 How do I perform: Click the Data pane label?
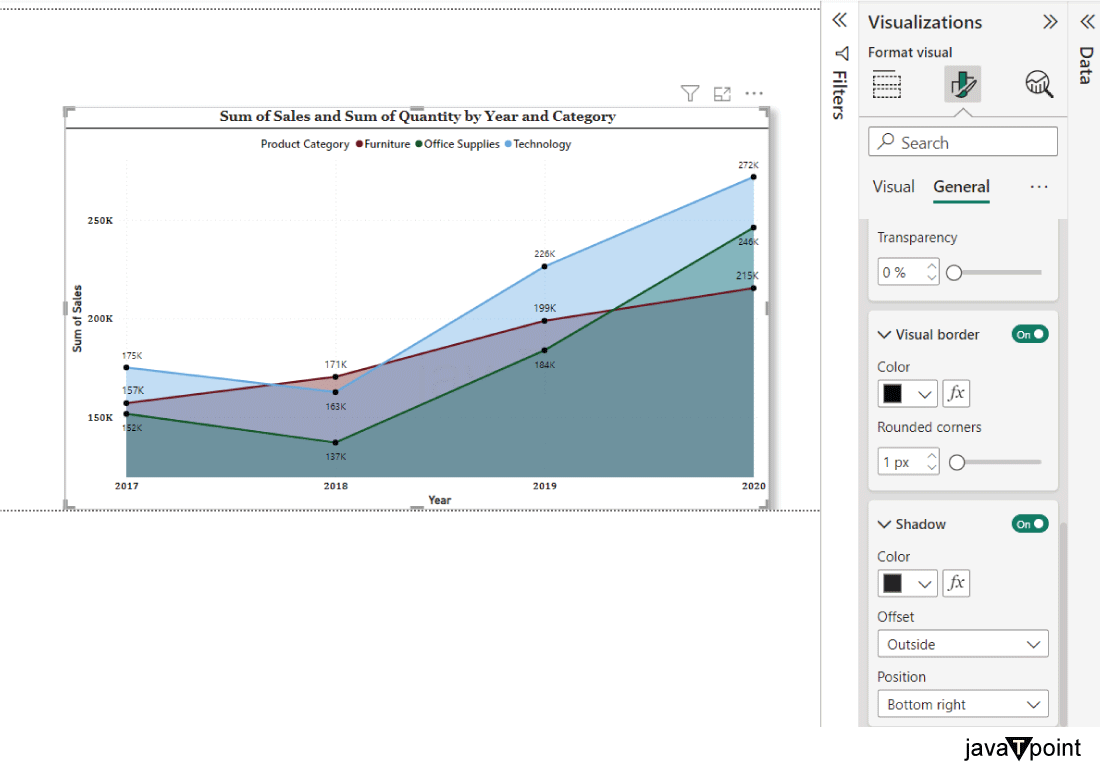point(1086,65)
